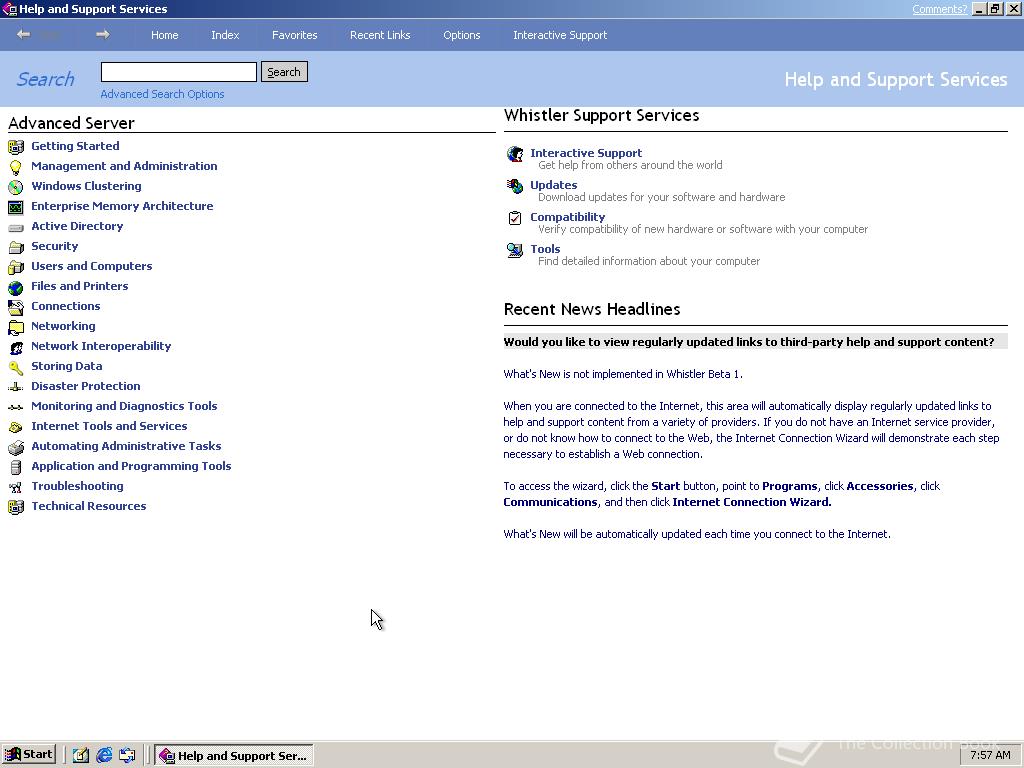
Task: Open the Updates link text
Action: [554, 185]
